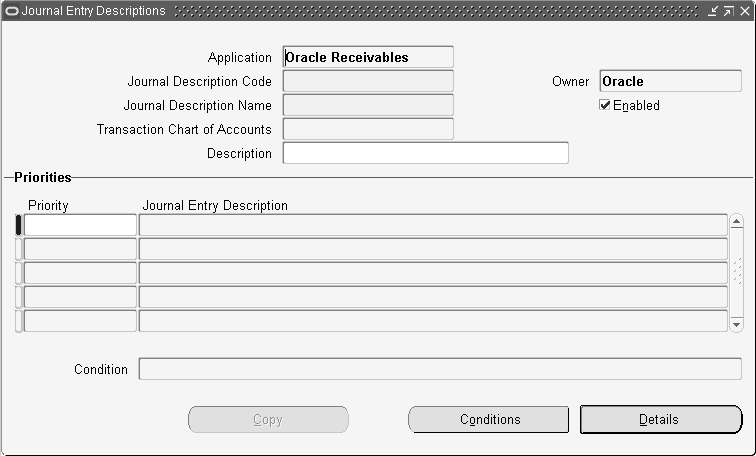This screenshot has height=456, width=756.
Task: Click the Details button
Action: [x=661, y=419]
